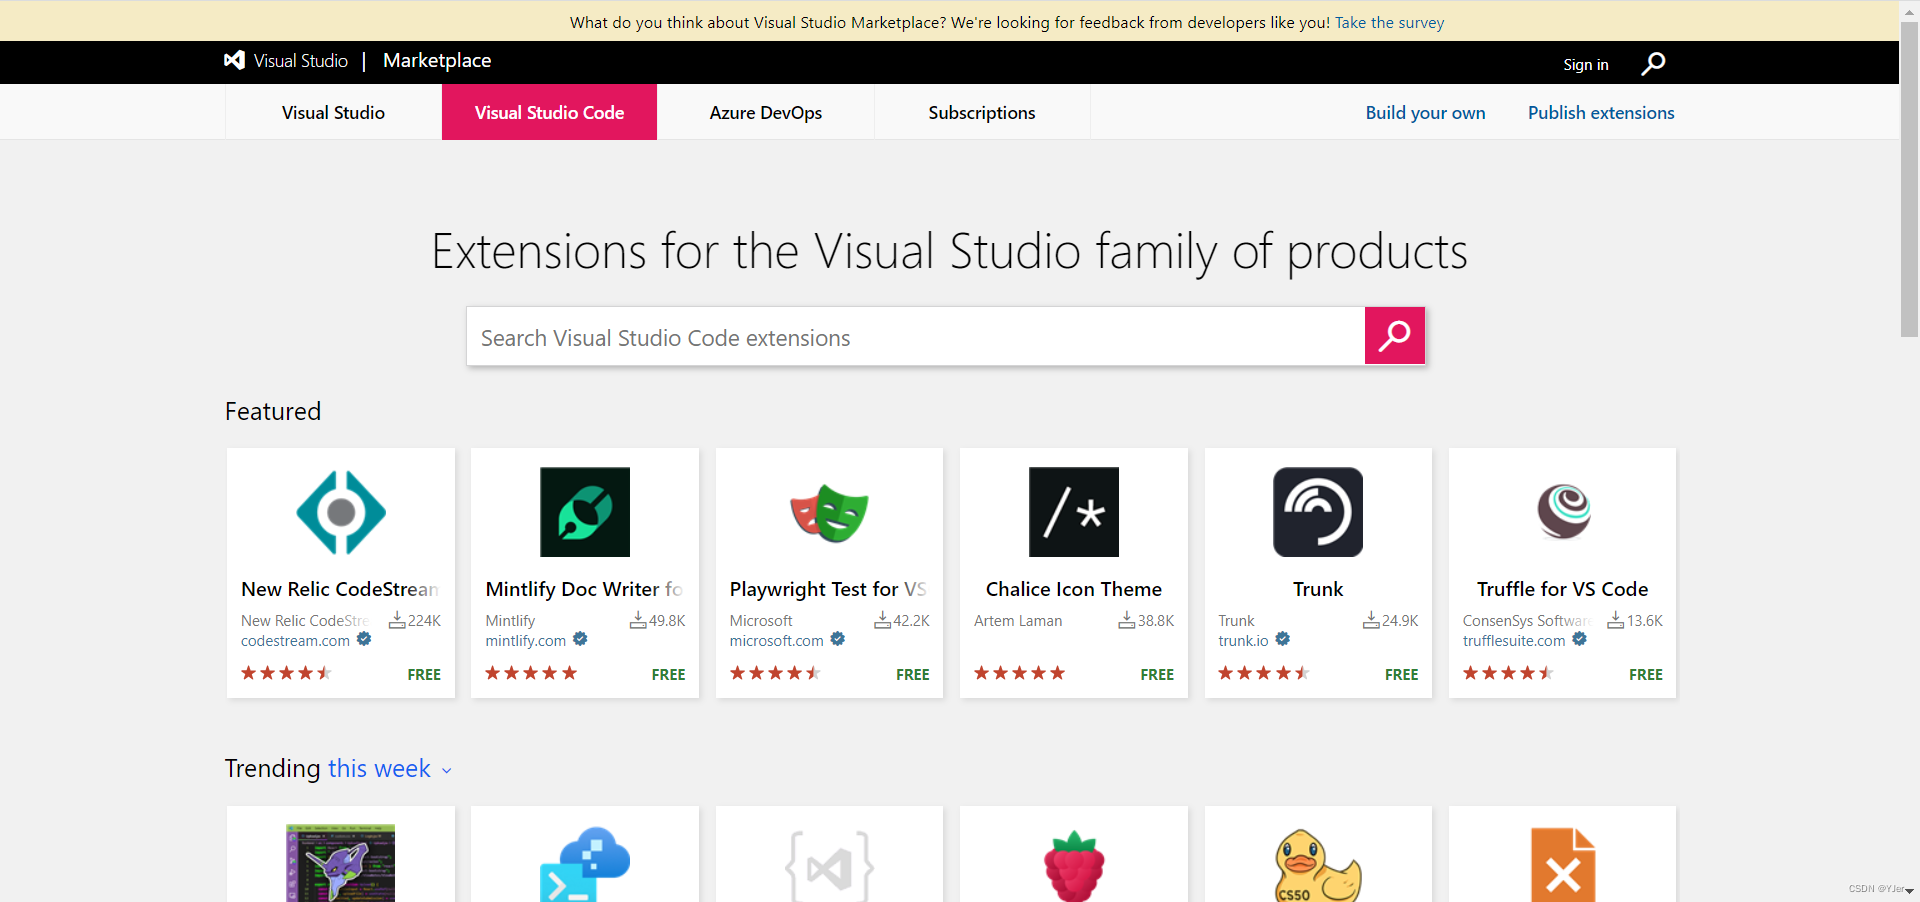Open Chalice Icon Theme extension icon

click(x=1074, y=512)
